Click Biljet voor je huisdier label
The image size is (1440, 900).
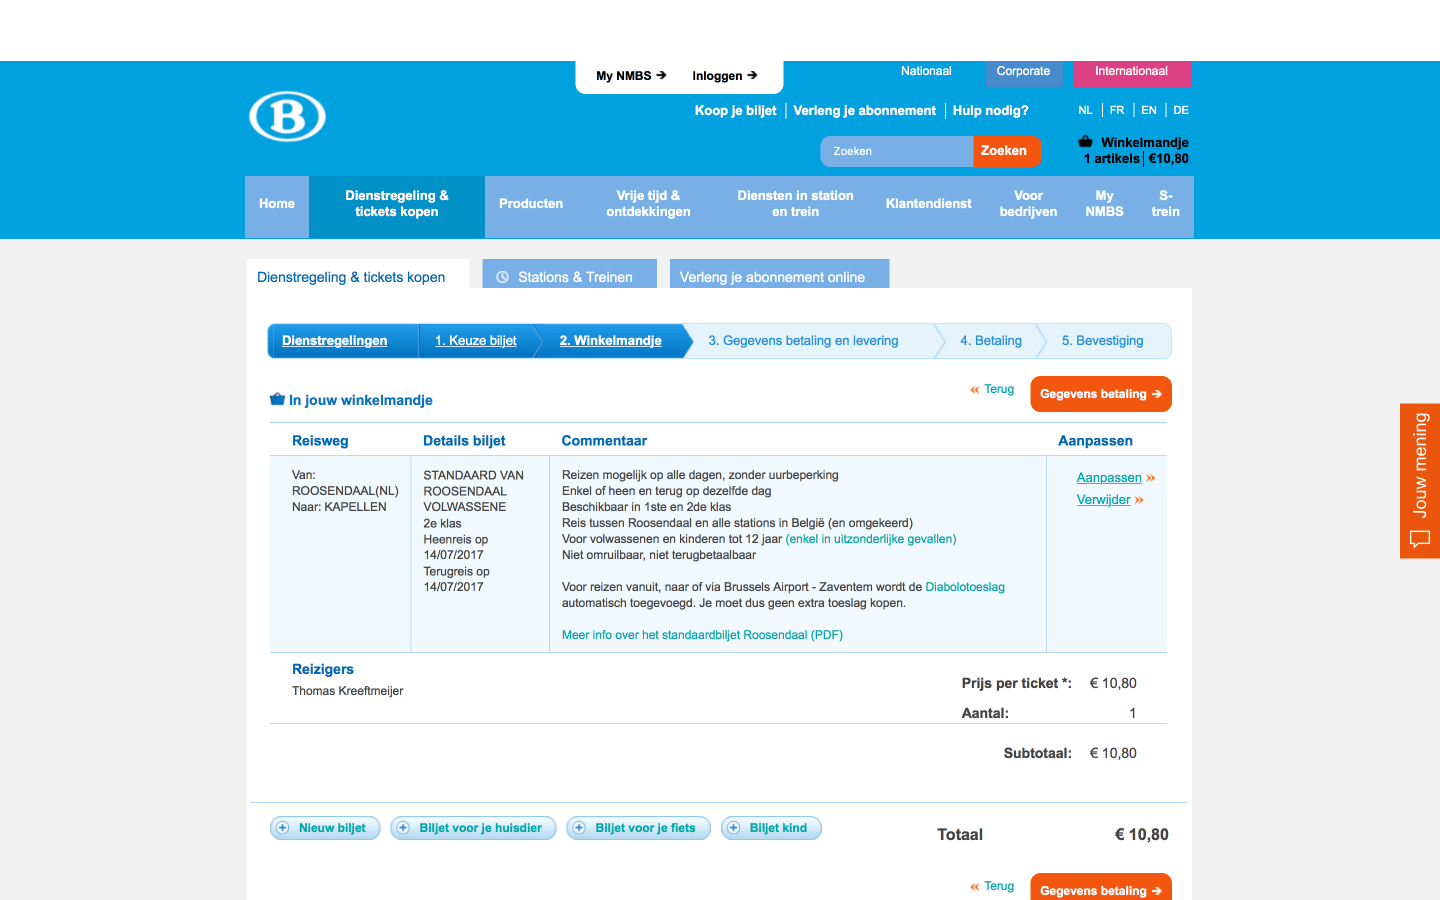pos(481,828)
